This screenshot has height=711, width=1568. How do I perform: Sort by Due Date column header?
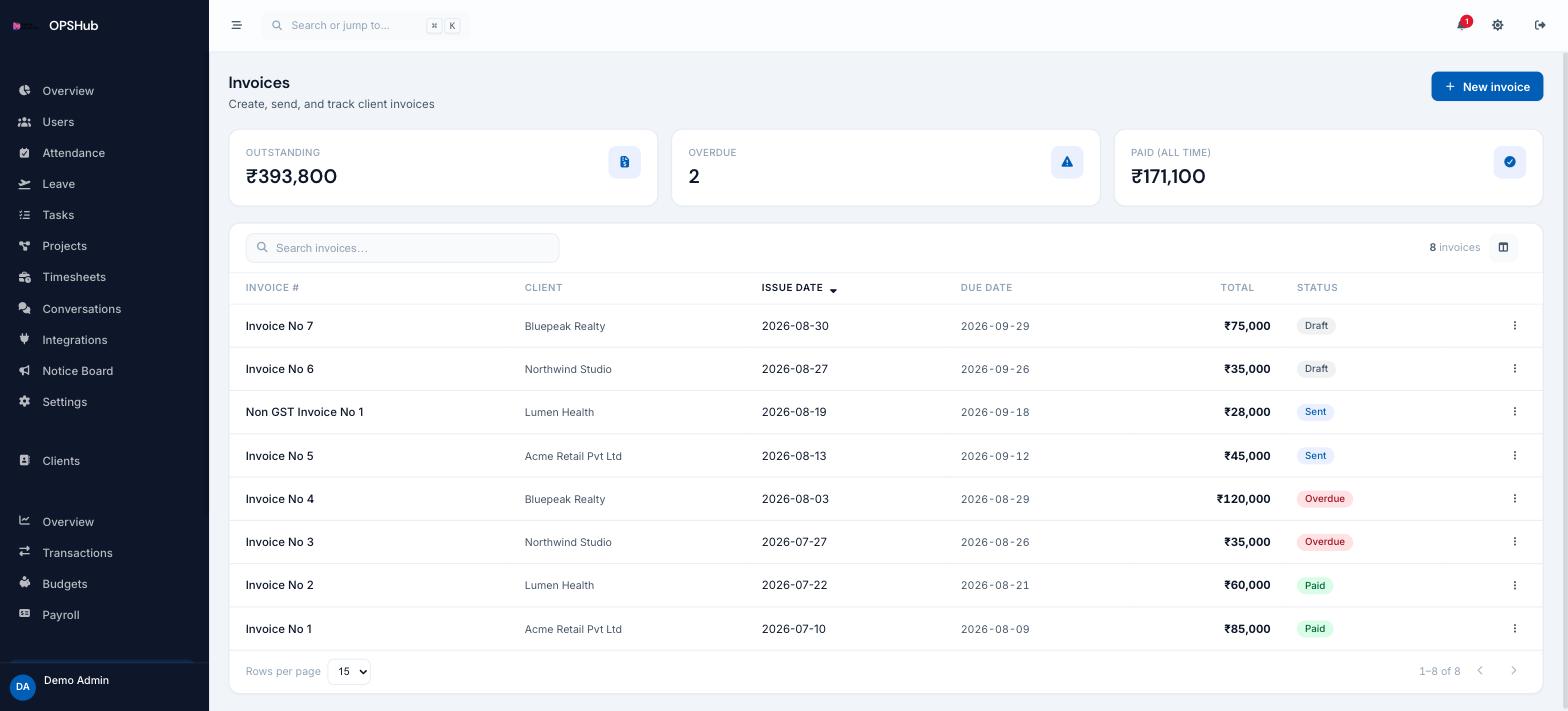point(986,288)
